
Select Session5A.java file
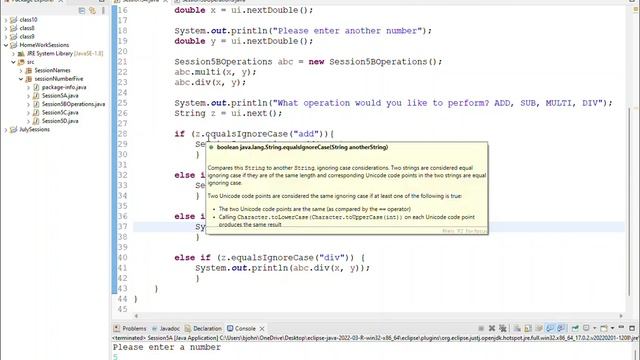[60, 96]
